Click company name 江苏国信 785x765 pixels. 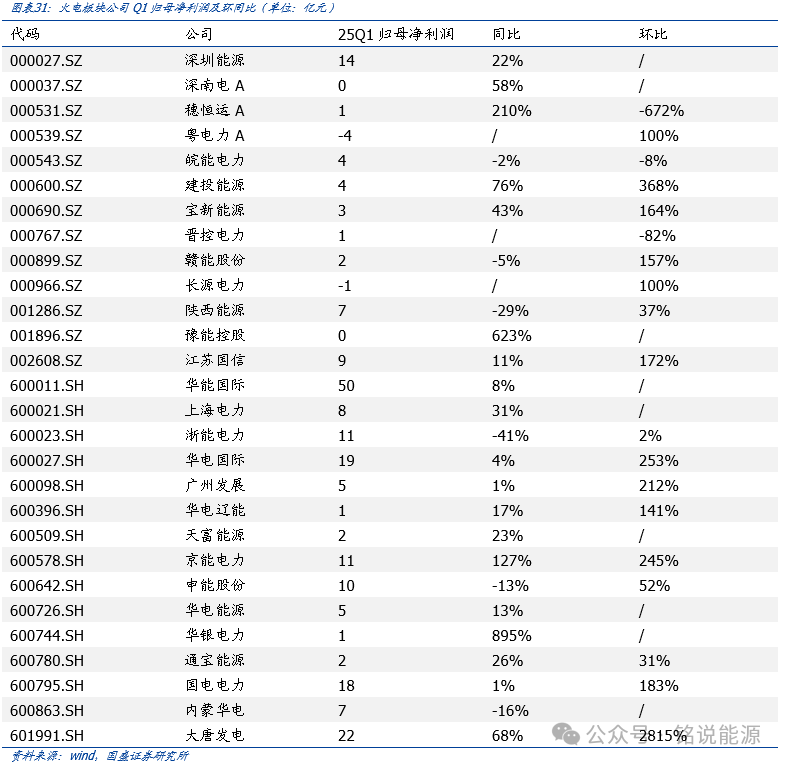pos(215,360)
